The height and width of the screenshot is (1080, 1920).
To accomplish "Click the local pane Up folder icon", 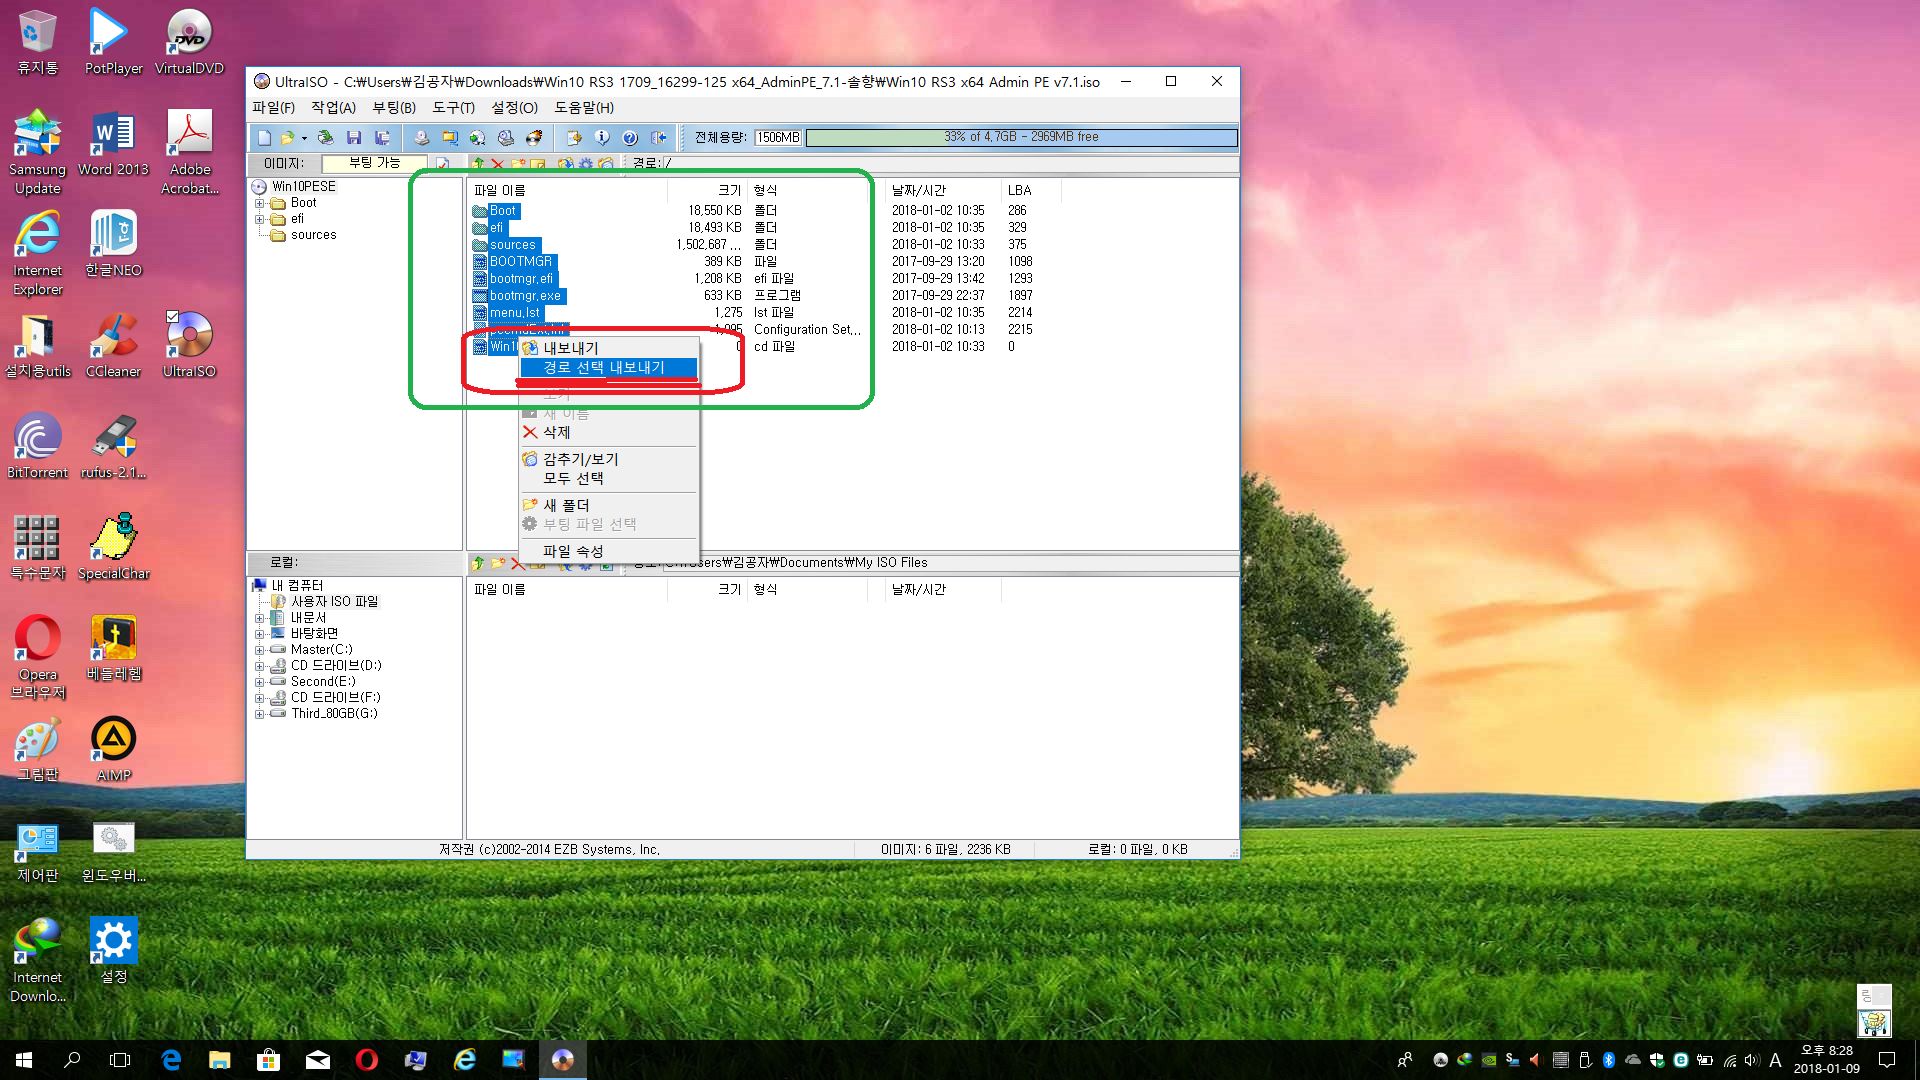I will pyautogui.click(x=478, y=563).
